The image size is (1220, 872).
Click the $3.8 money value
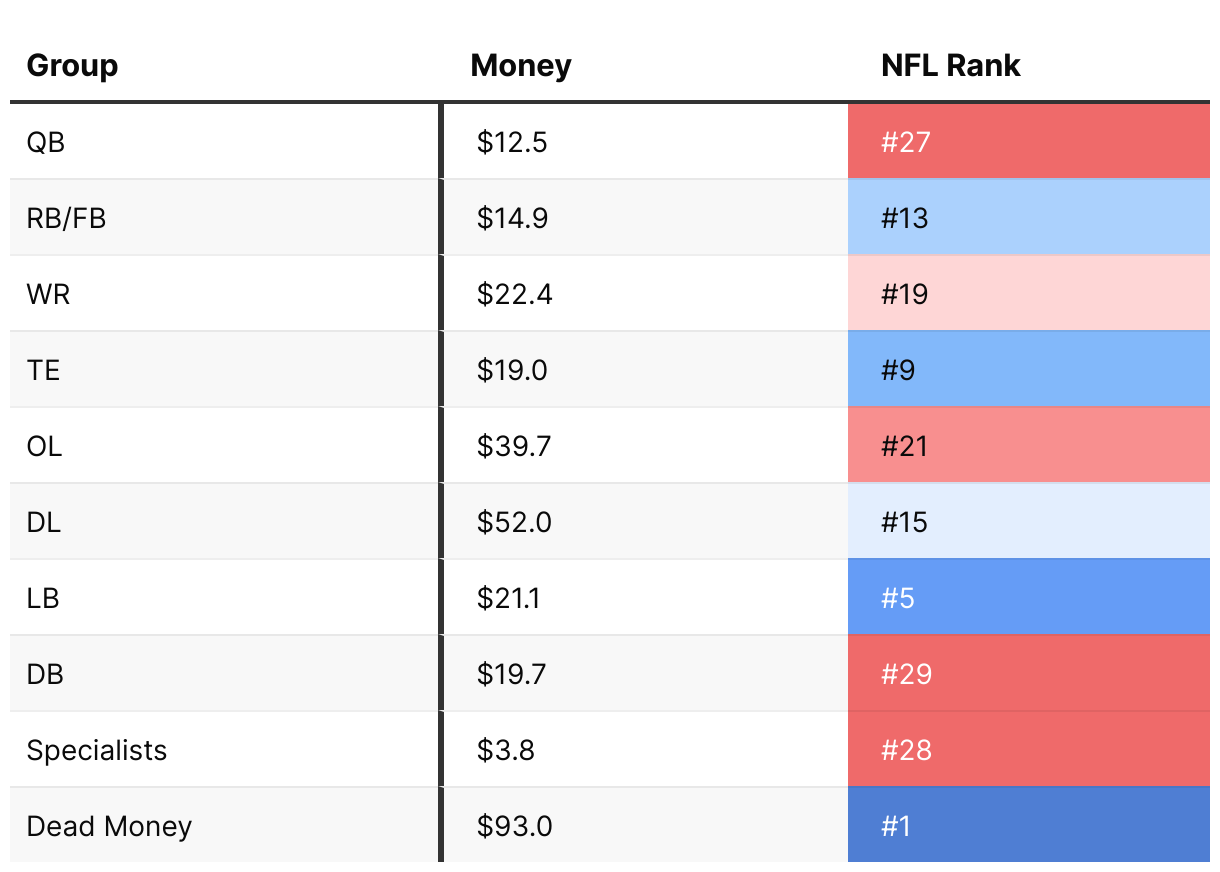pyautogui.click(x=505, y=750)
